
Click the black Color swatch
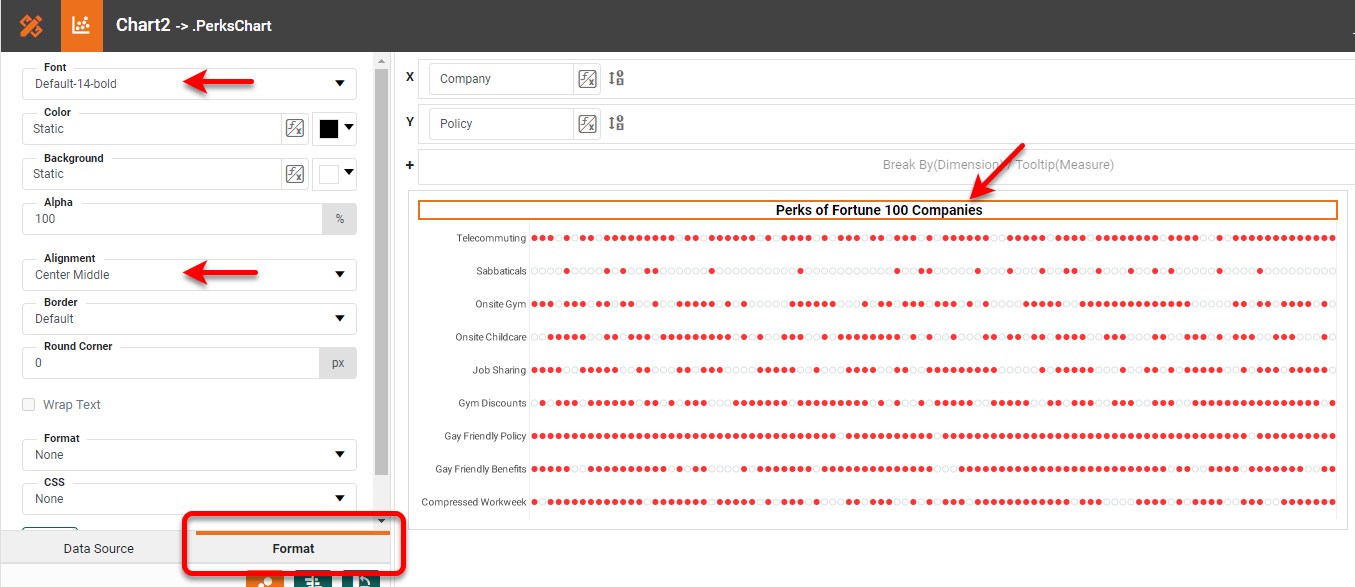[x=329, y=129]
